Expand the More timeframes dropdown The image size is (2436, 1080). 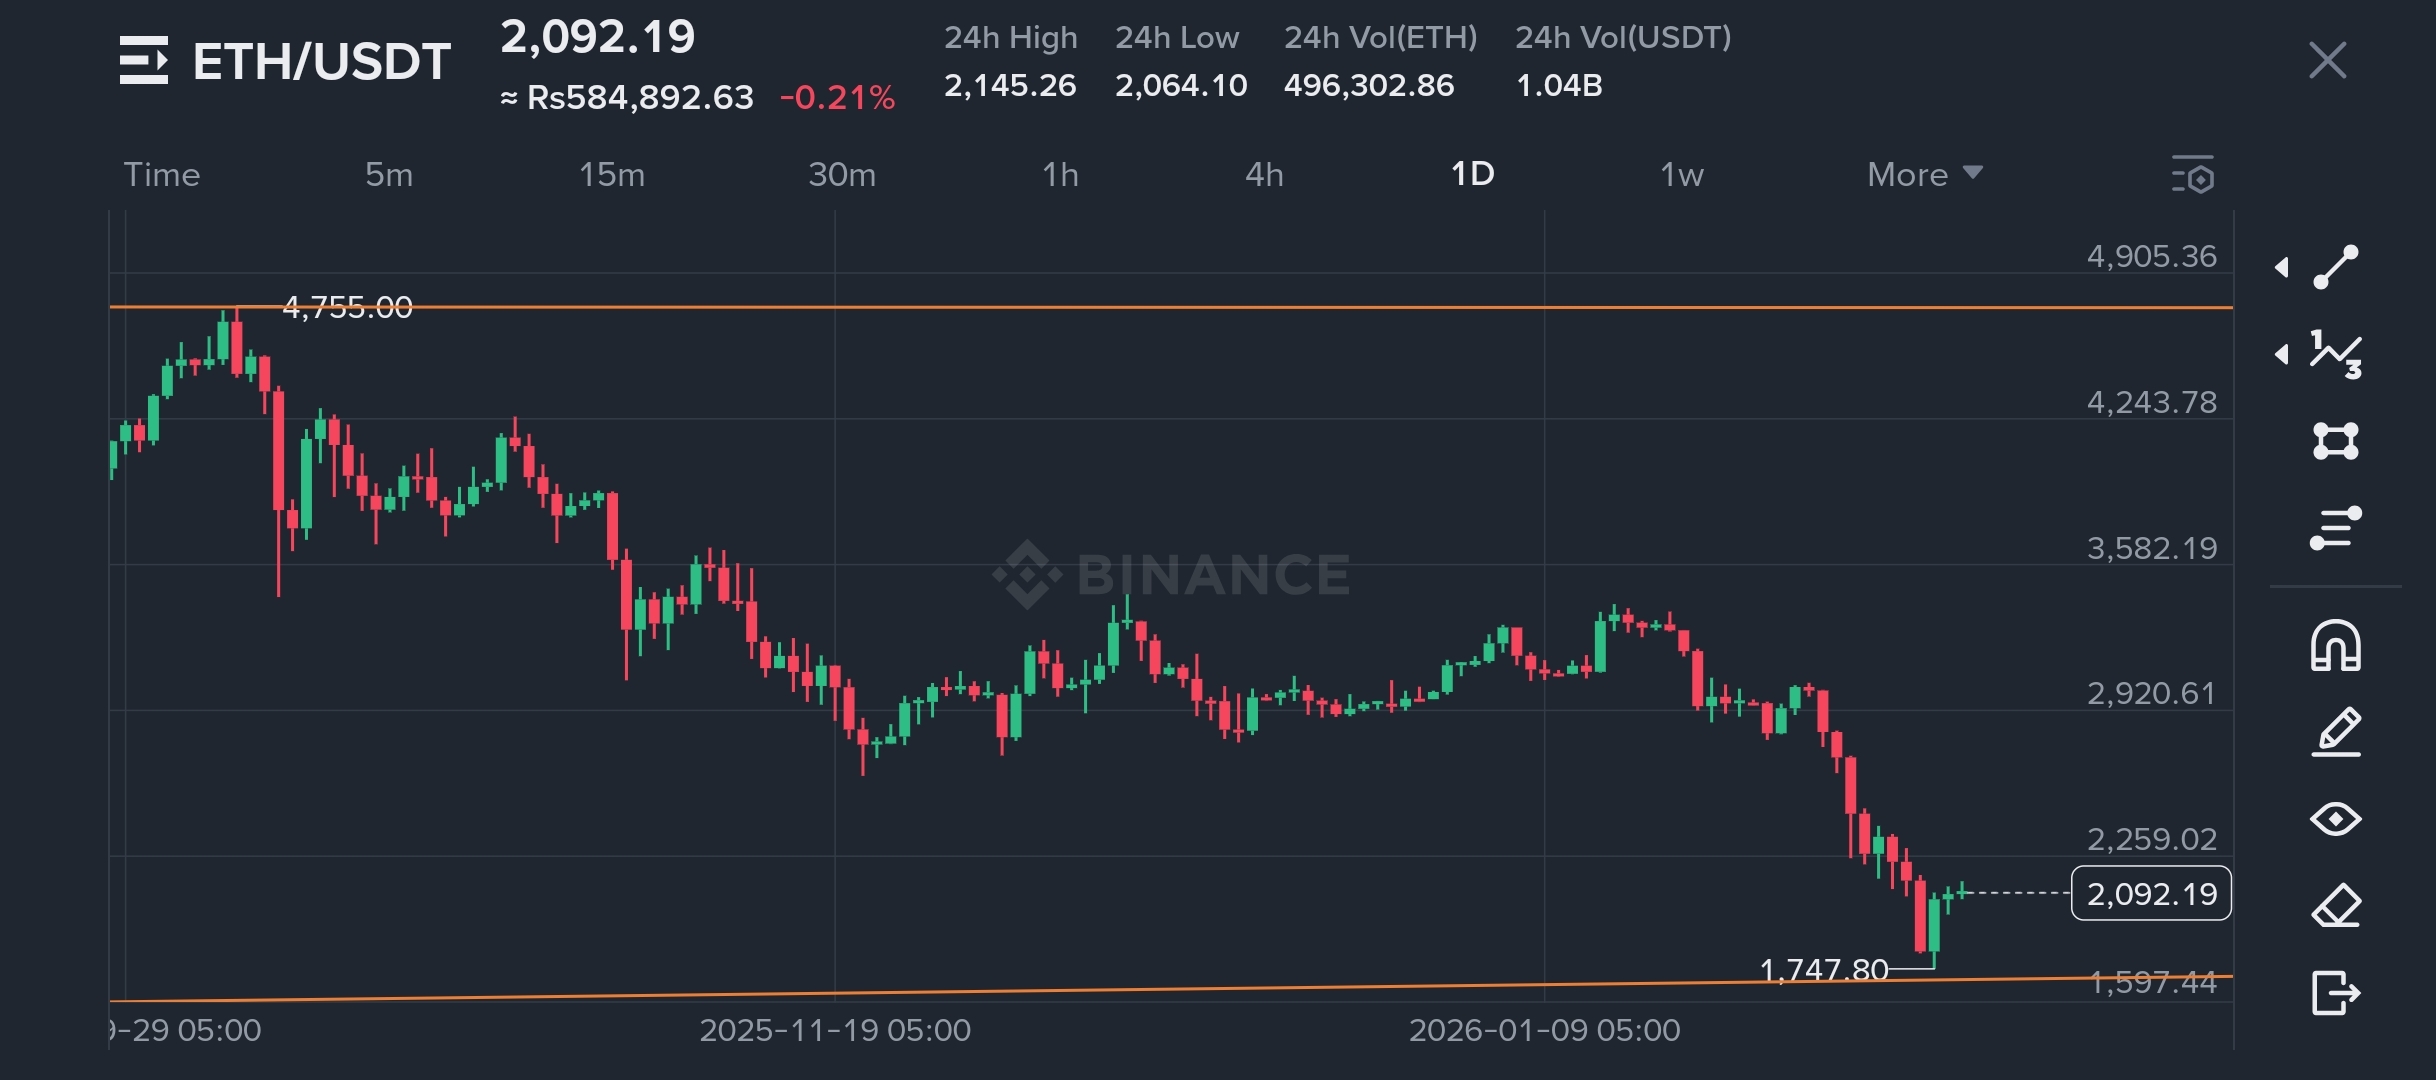coord(1924,175)
